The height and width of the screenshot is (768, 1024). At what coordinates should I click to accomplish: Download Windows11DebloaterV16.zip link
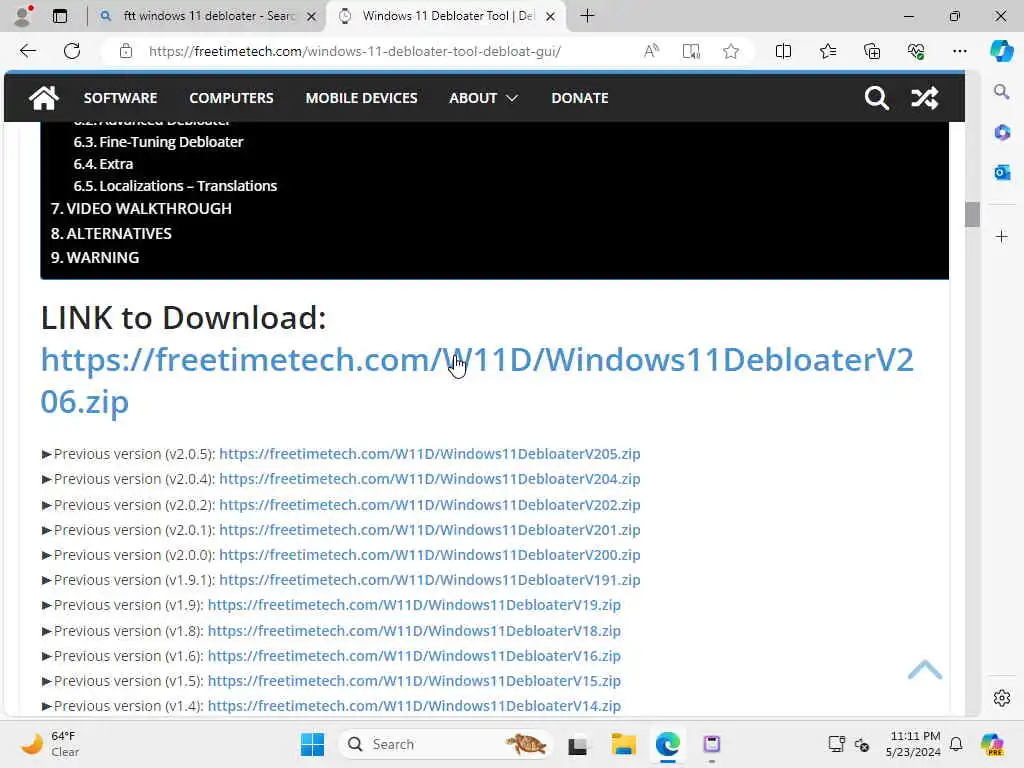click(414, 656)
